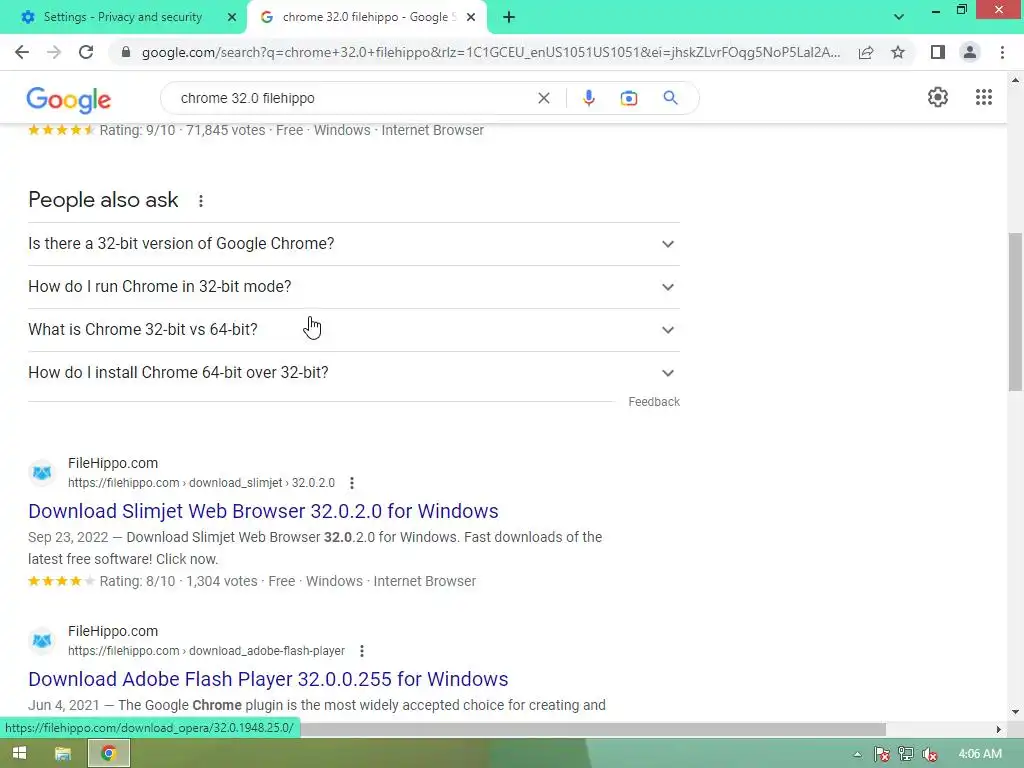
Task: Clear search box with X icon
Action: click(x=543, y=98)
